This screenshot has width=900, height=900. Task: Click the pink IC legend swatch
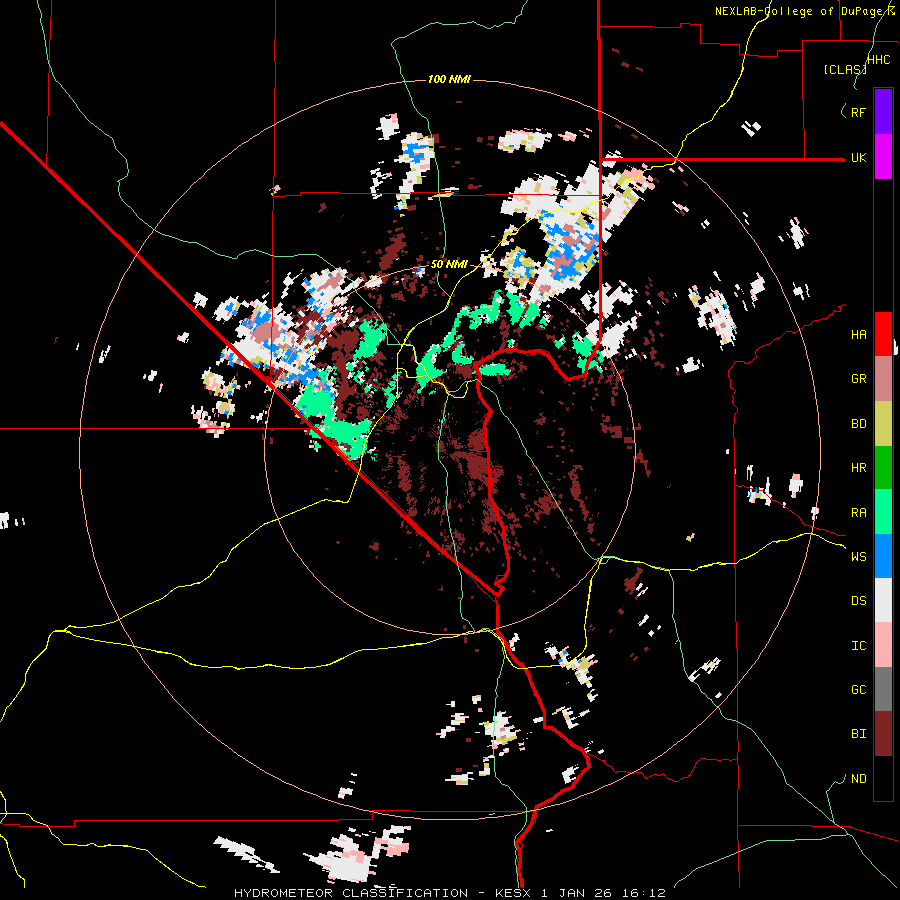[883, 645]
